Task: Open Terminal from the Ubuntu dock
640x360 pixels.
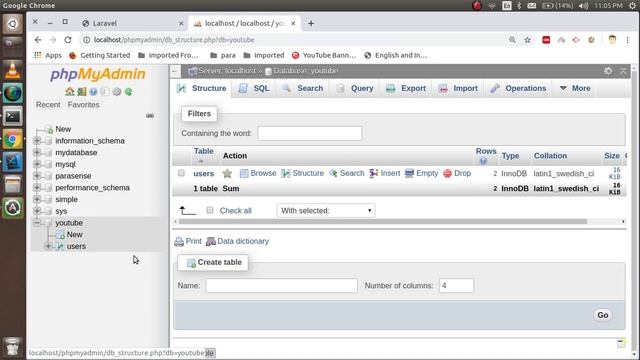Action: point(13,117)
